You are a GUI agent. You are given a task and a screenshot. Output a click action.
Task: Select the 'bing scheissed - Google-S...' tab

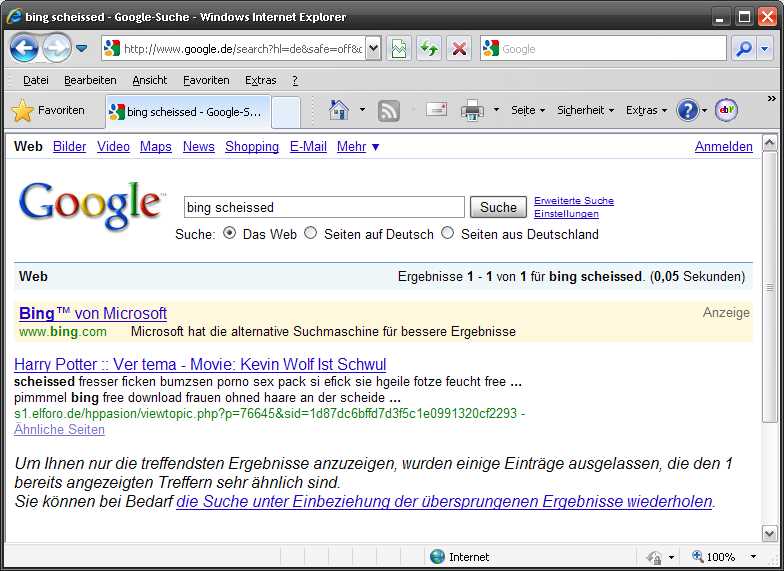[x=188, y=112]
